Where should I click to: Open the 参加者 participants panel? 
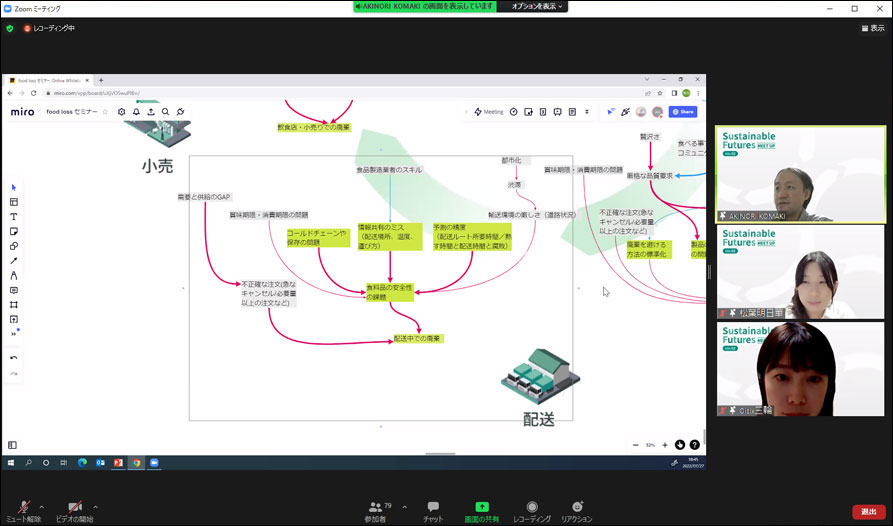coord(378,511)
